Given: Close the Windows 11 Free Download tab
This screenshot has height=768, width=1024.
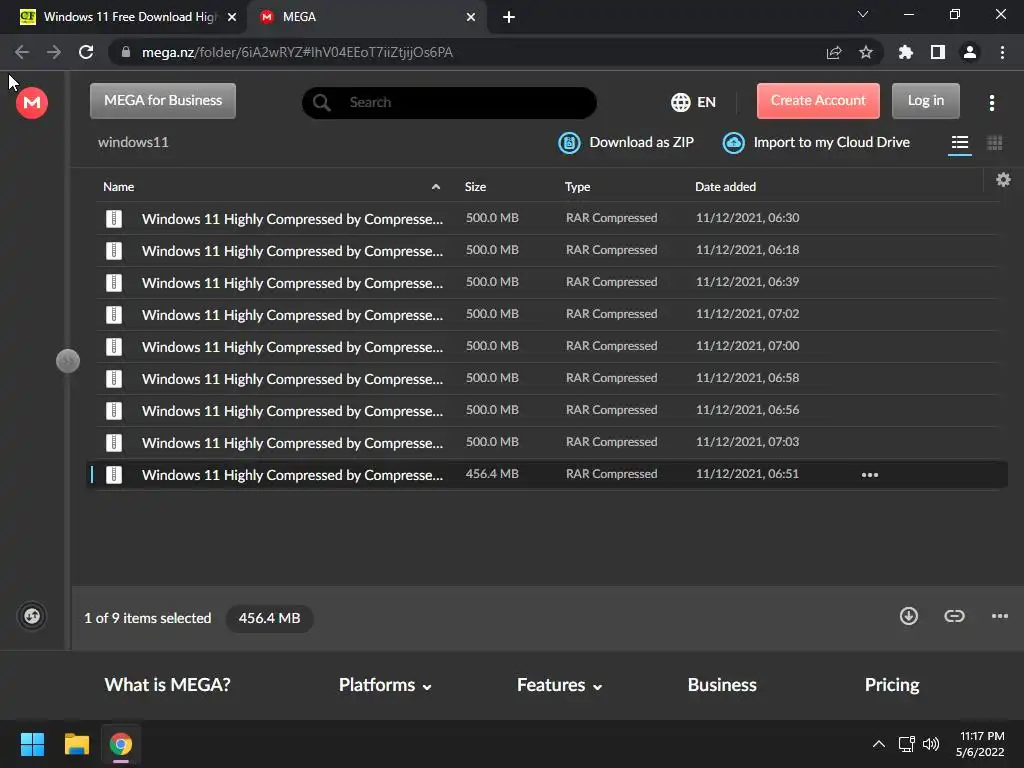Looking at the screenshot, I should [x=232, y=17].
